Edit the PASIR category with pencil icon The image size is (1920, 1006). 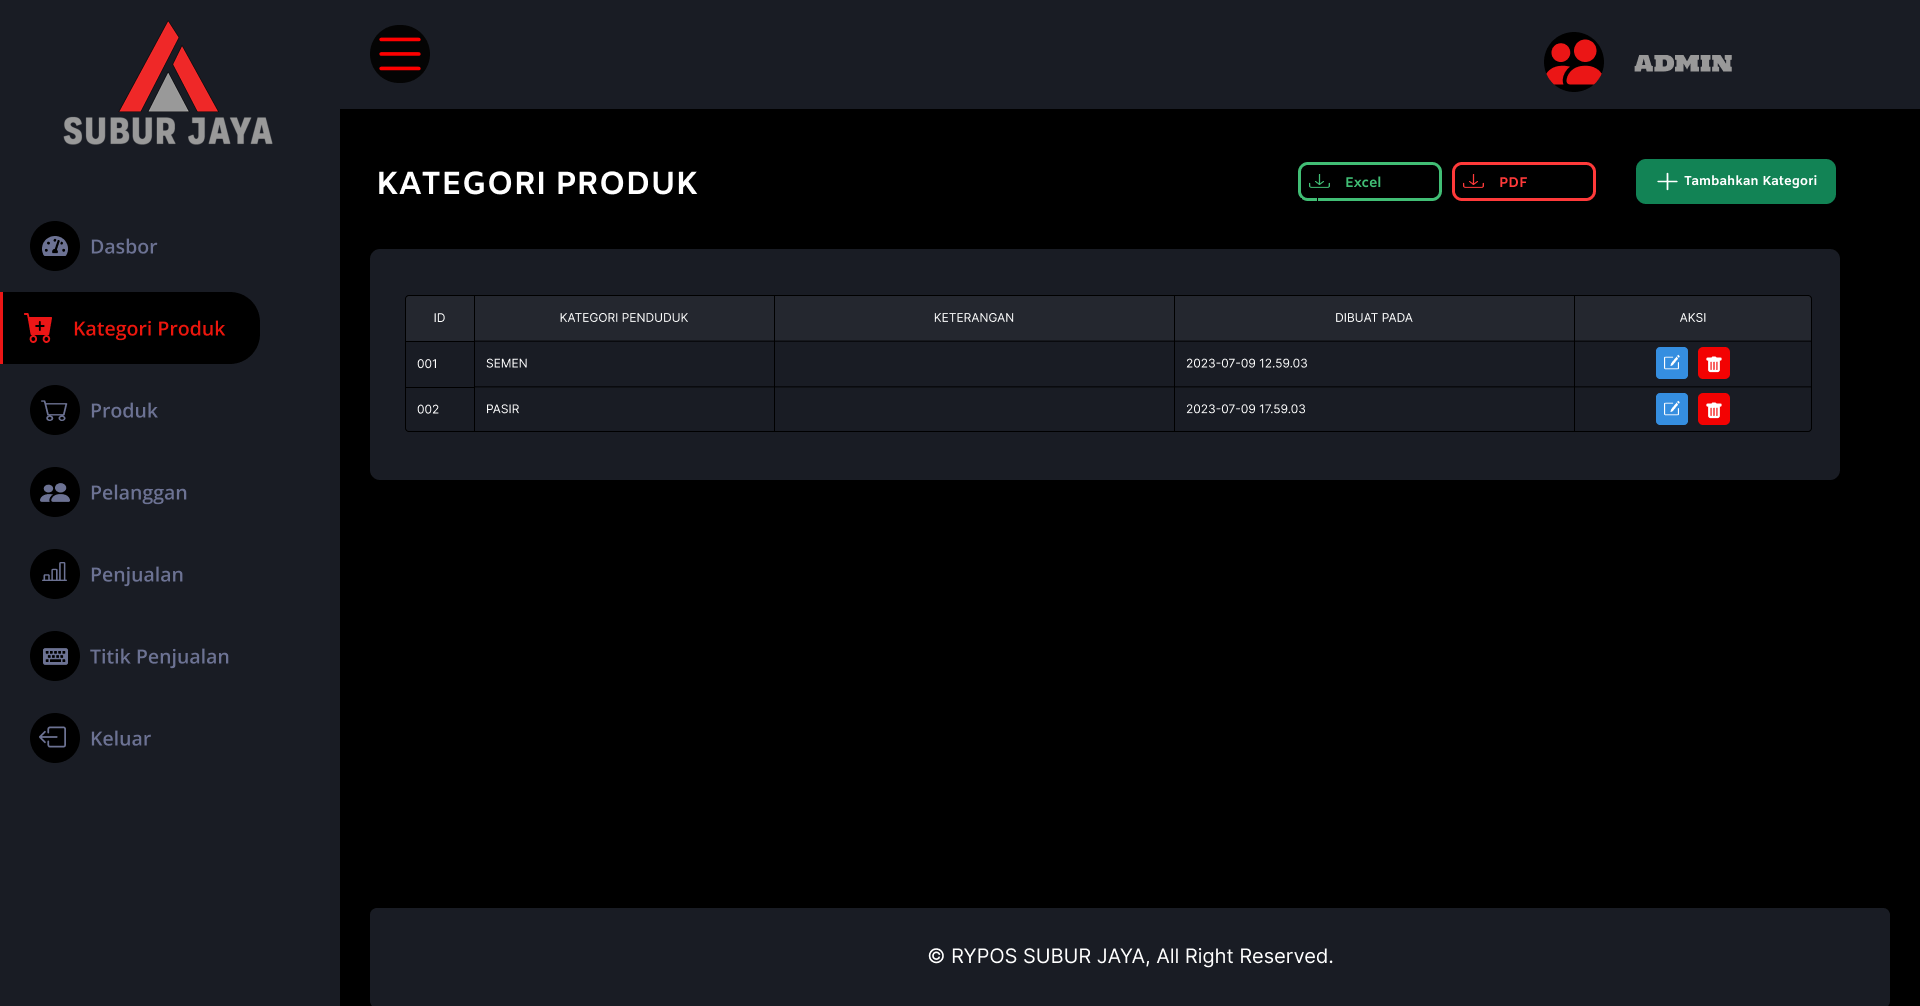1671,409
